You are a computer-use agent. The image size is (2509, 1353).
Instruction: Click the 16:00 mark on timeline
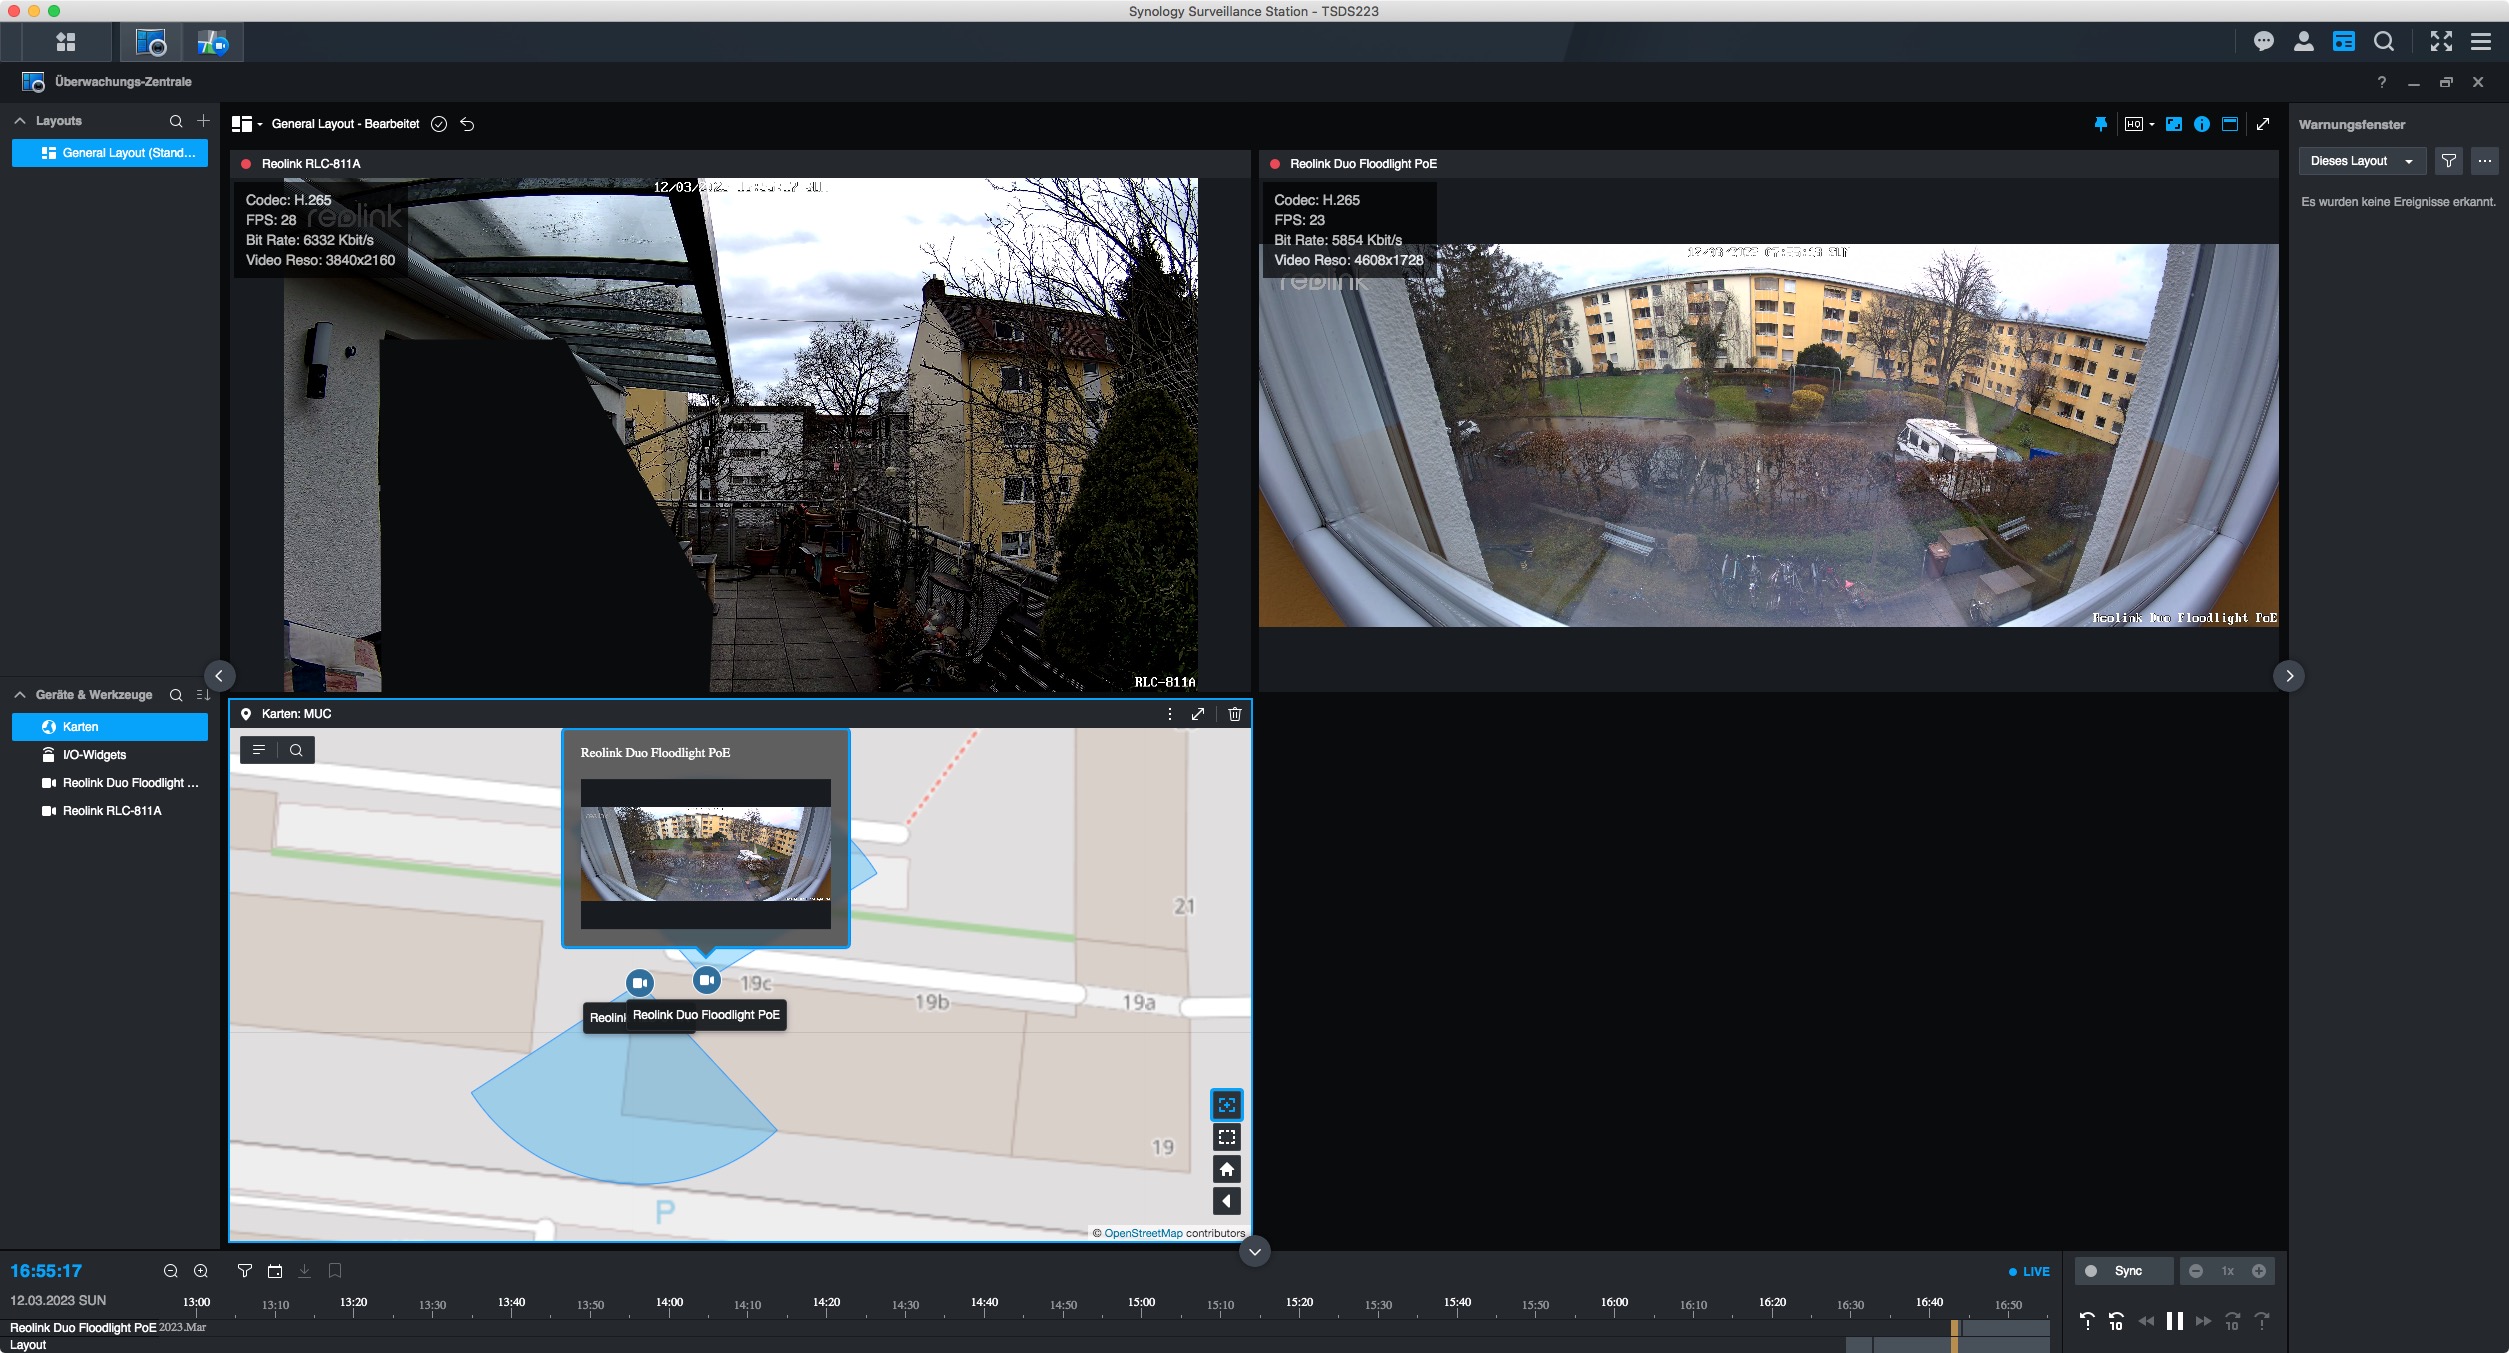(1614, 1303)
